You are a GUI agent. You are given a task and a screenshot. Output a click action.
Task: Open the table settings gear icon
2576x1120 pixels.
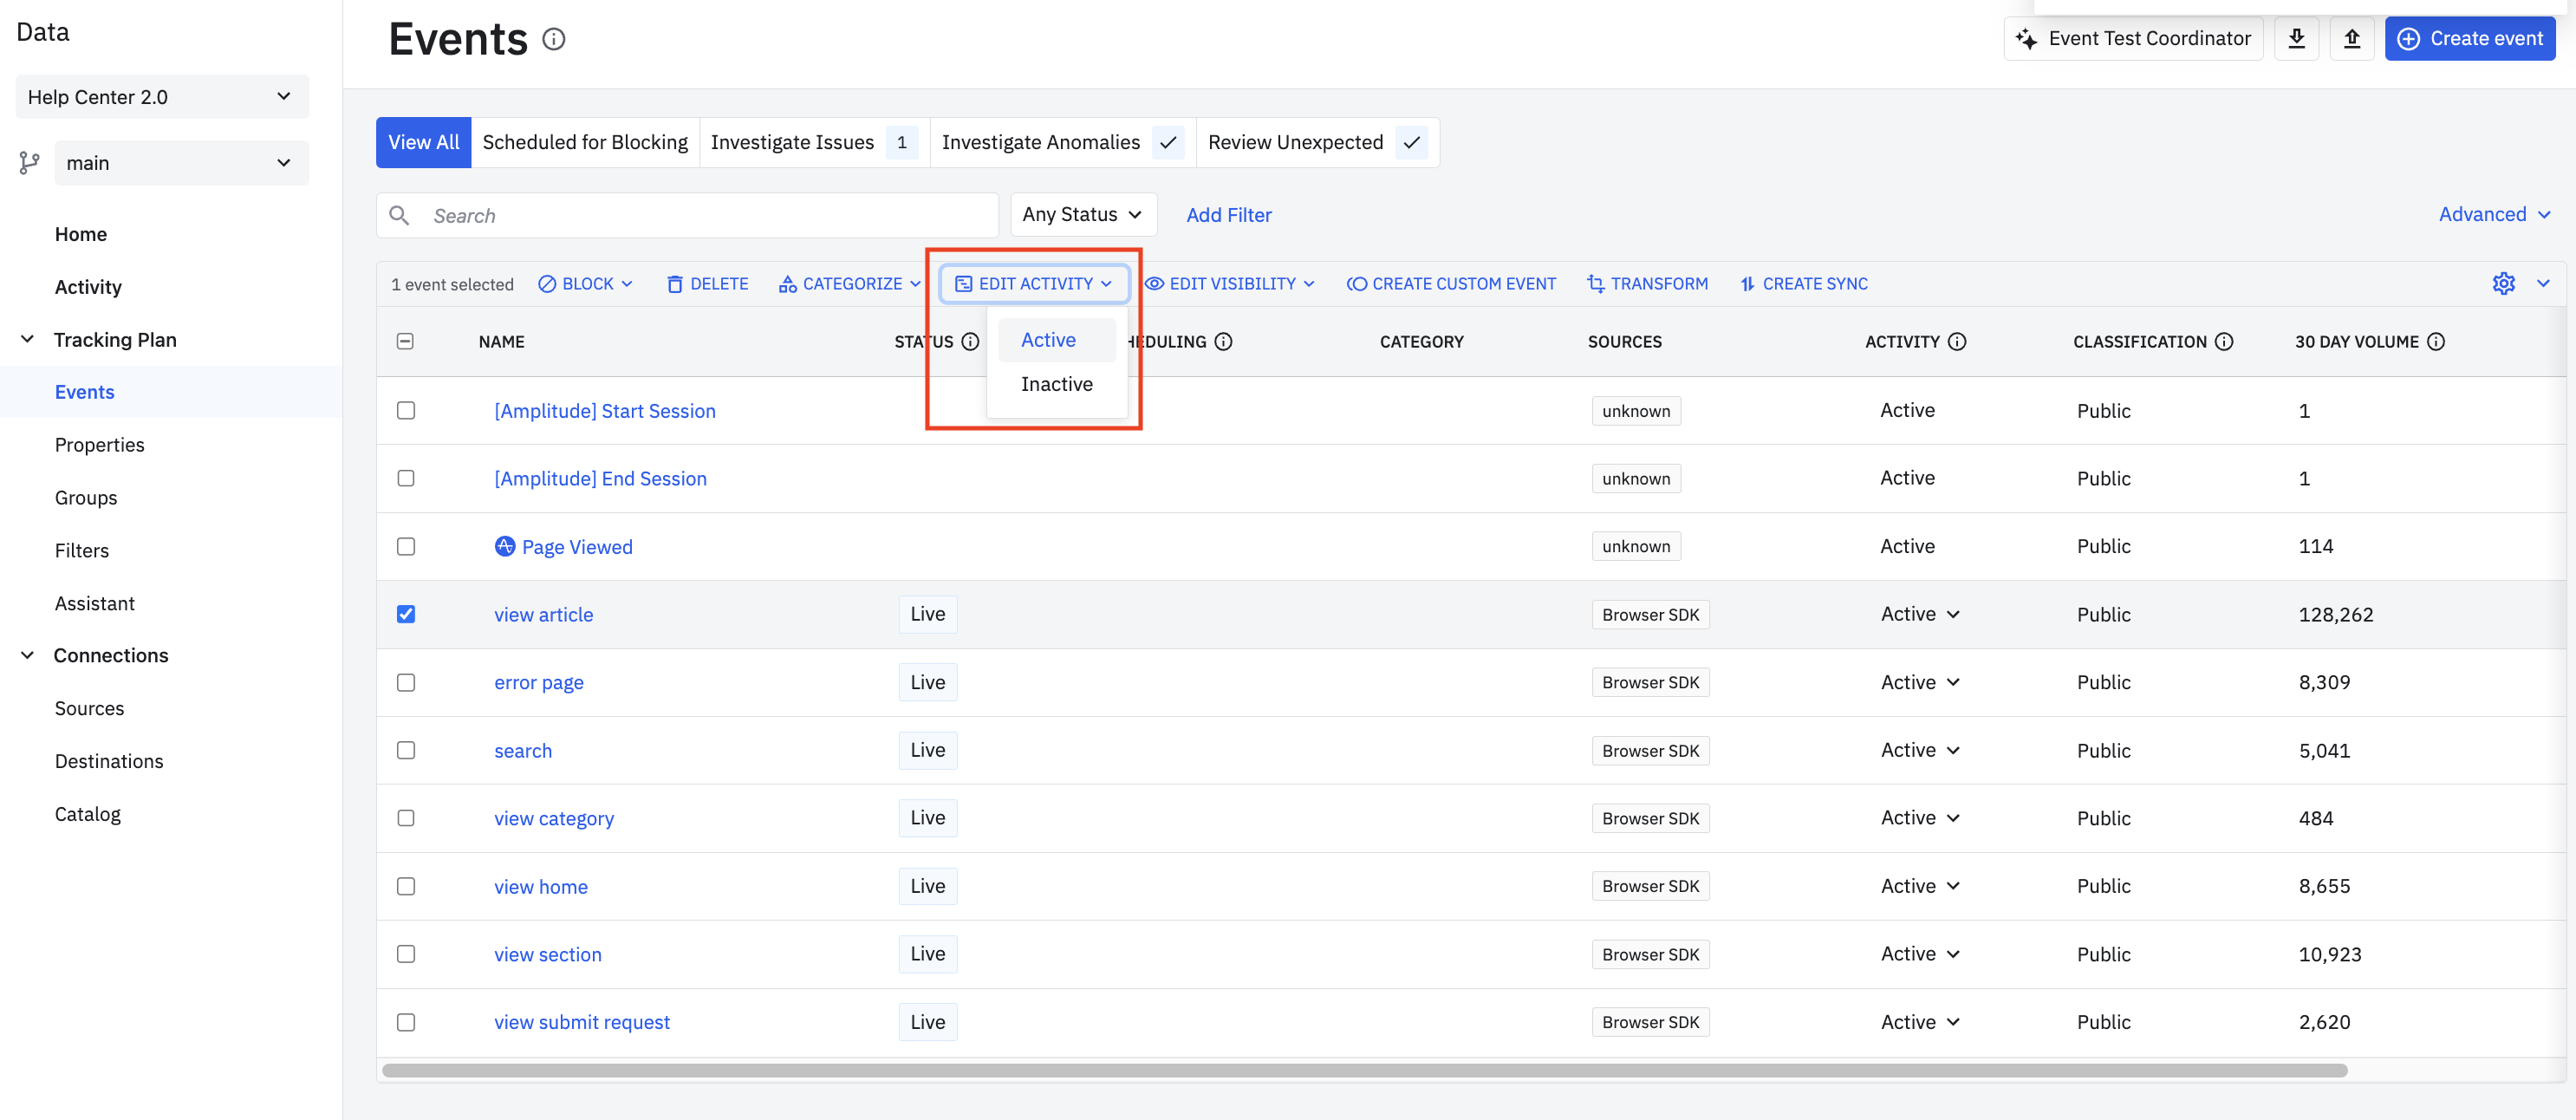[2503, 284]
